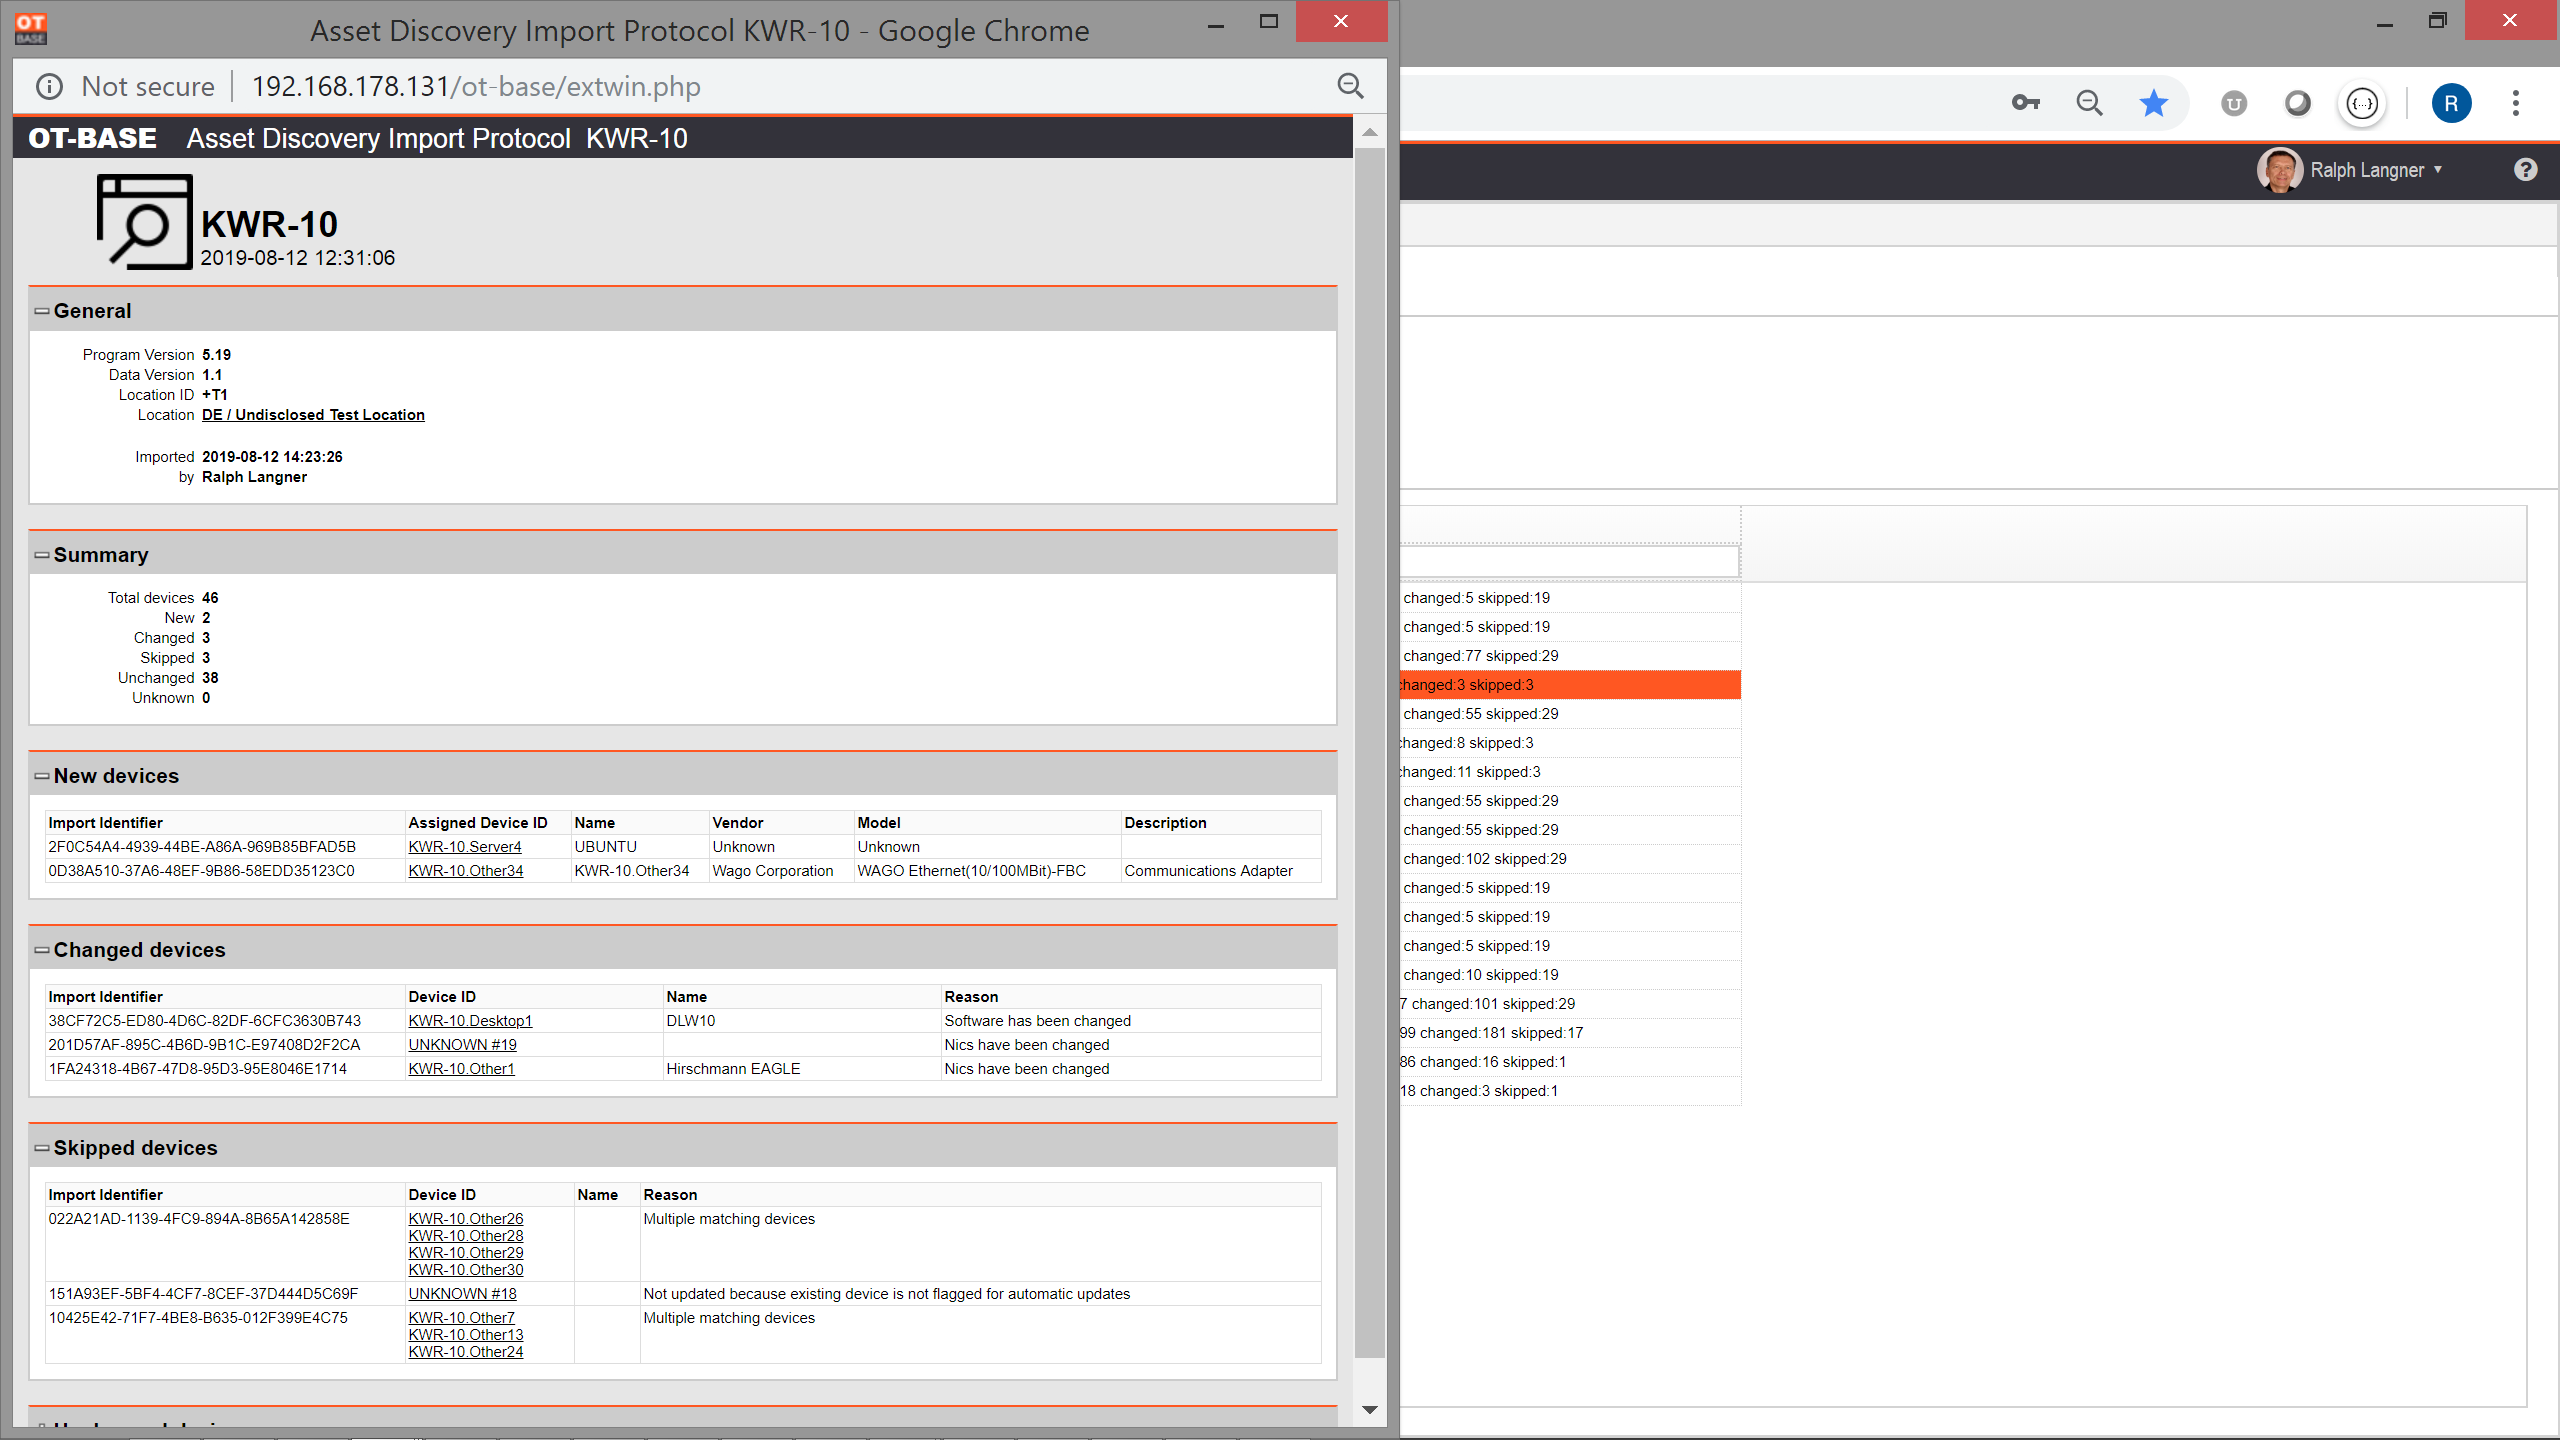Click the site information icon next to Not secure
Image resolution: width=2560 pixels, height=1440 pixels.
coord(49,87)
